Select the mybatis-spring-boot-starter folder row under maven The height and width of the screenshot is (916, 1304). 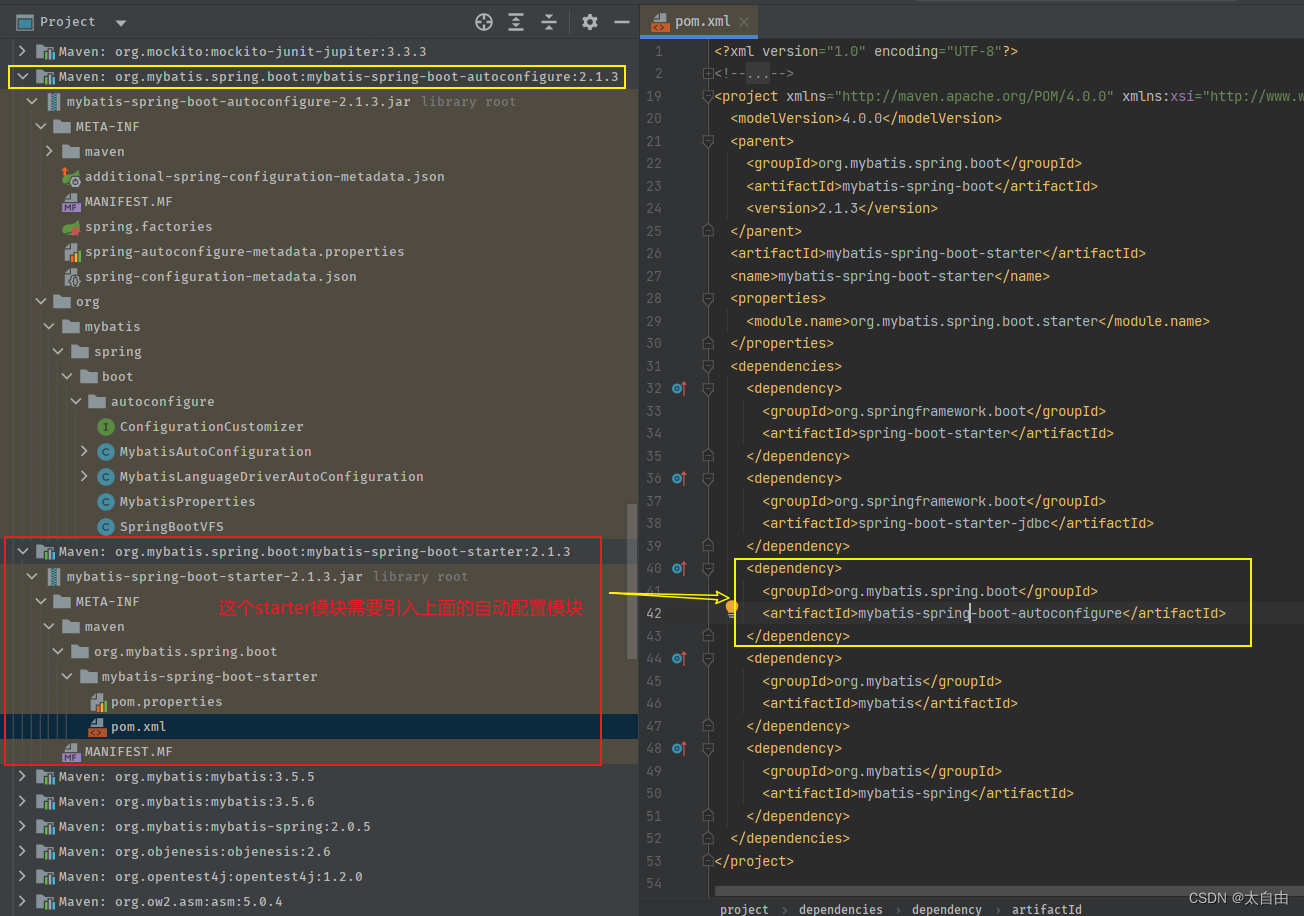pyautogui.click(x=318, y=676)
